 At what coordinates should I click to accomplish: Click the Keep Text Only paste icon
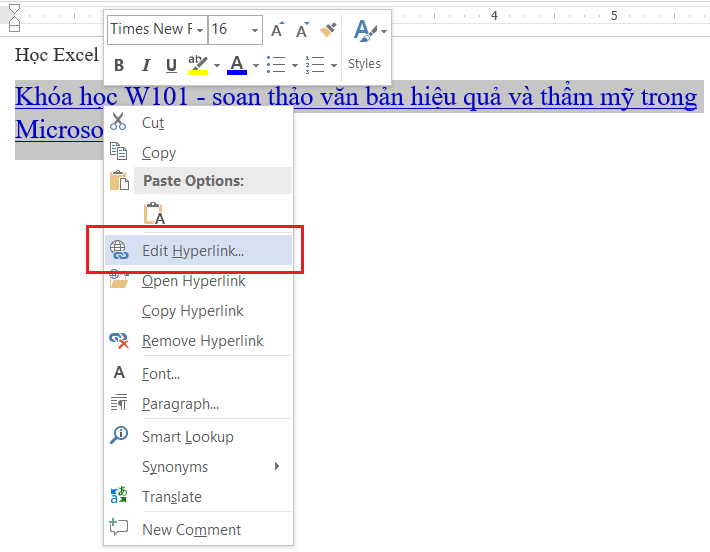(154, 214)
